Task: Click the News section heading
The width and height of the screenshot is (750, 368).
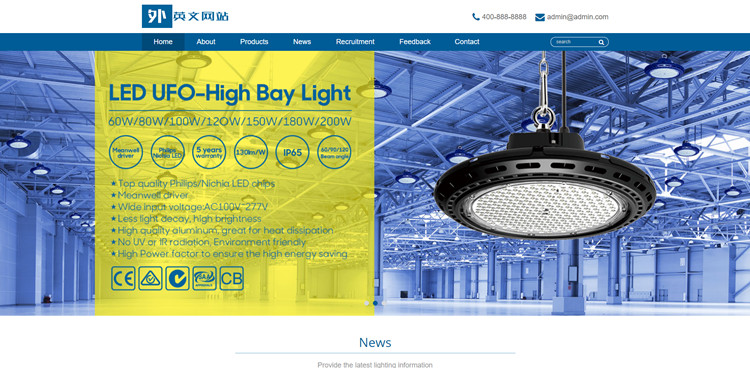Action: pyautogui.click(x=375, y=343)
